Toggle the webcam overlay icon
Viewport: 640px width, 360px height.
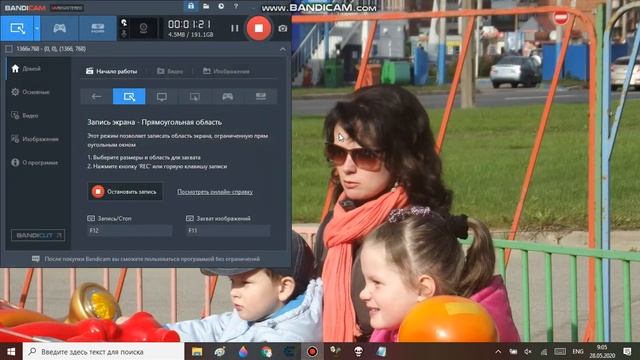click(143, 28)
